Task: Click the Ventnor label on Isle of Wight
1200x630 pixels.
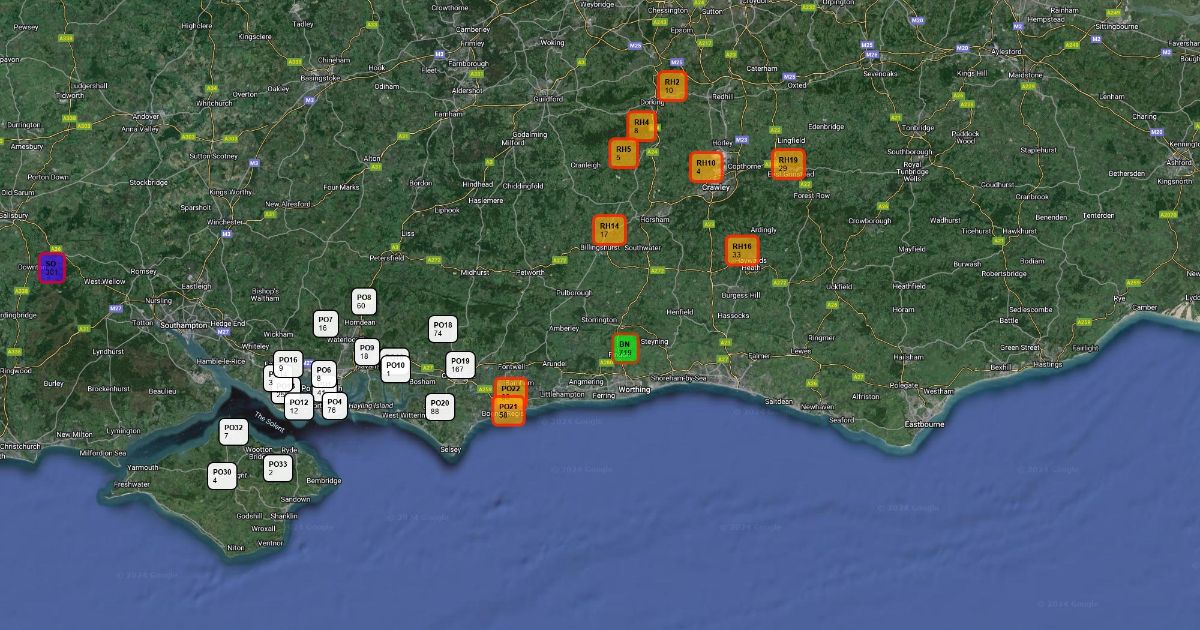Action: [270, 543]
